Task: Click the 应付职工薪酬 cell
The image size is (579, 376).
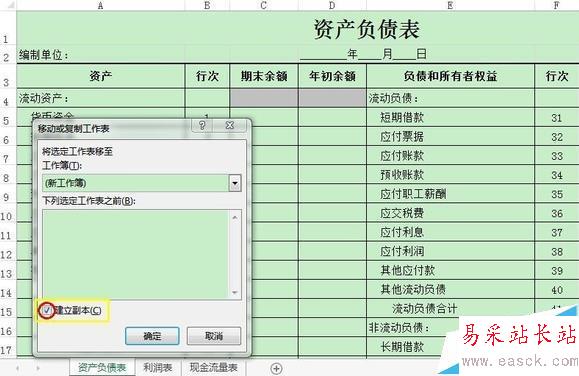Action: pyautogui.click(x=450, y=194)
